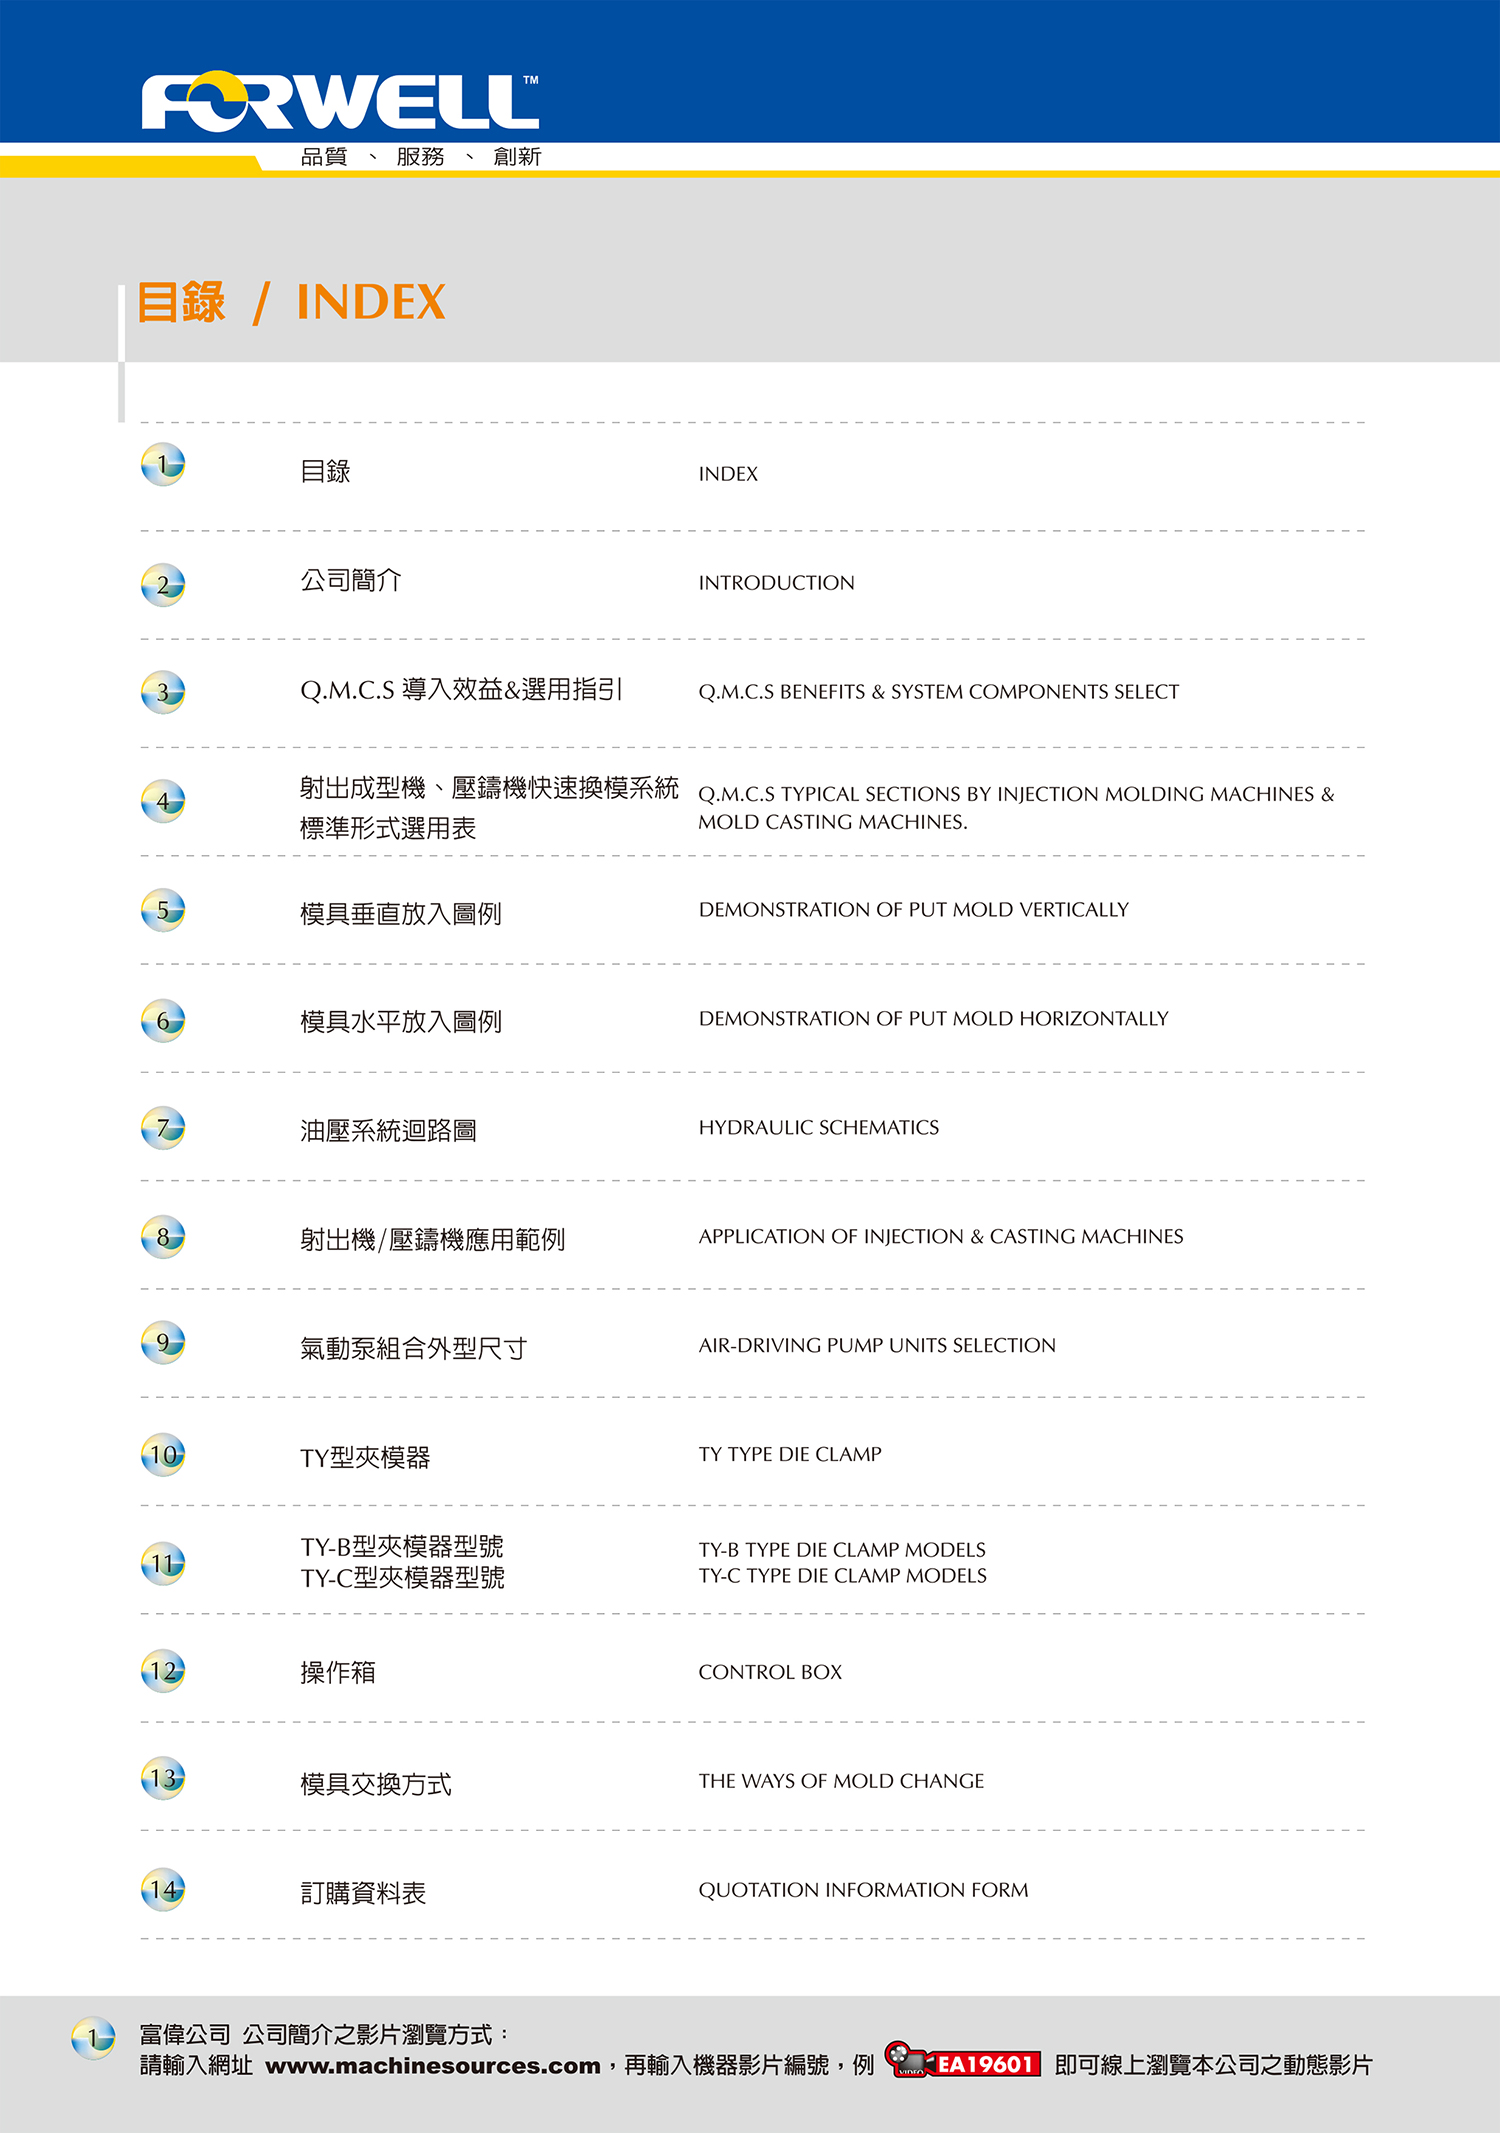Click the number 3 bullet icon

pos(163,692)
